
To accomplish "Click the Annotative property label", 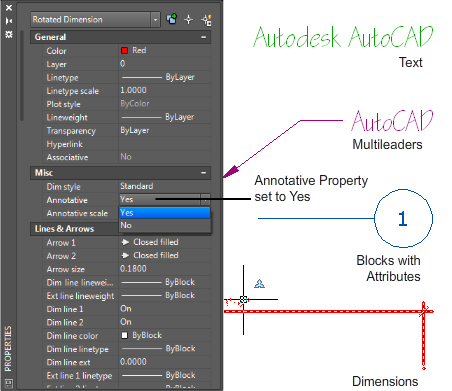I will (x=67, y=200).
